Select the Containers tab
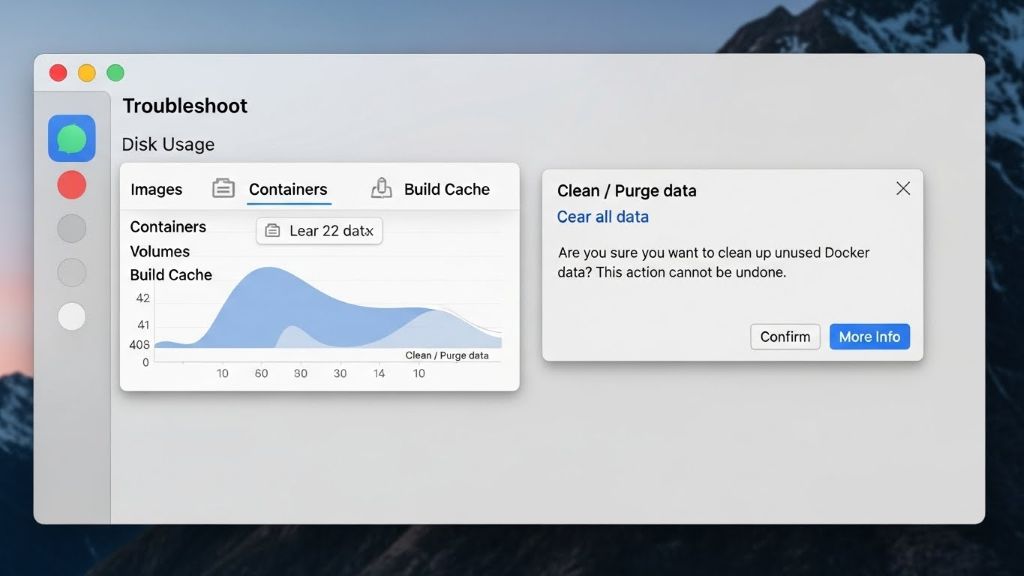Image resolution: width=1024 pixels, height=576 pixels. [288, 189]
